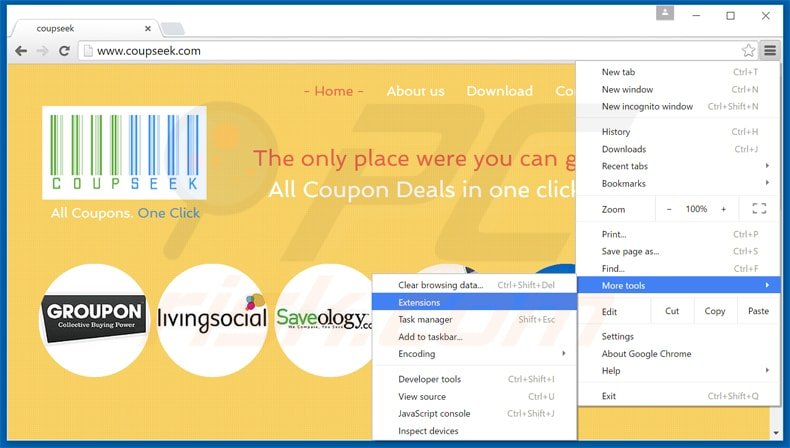The height and width of the screenshot is (448, 790).
Task: Click the Download navigation link
Action: 499,91
